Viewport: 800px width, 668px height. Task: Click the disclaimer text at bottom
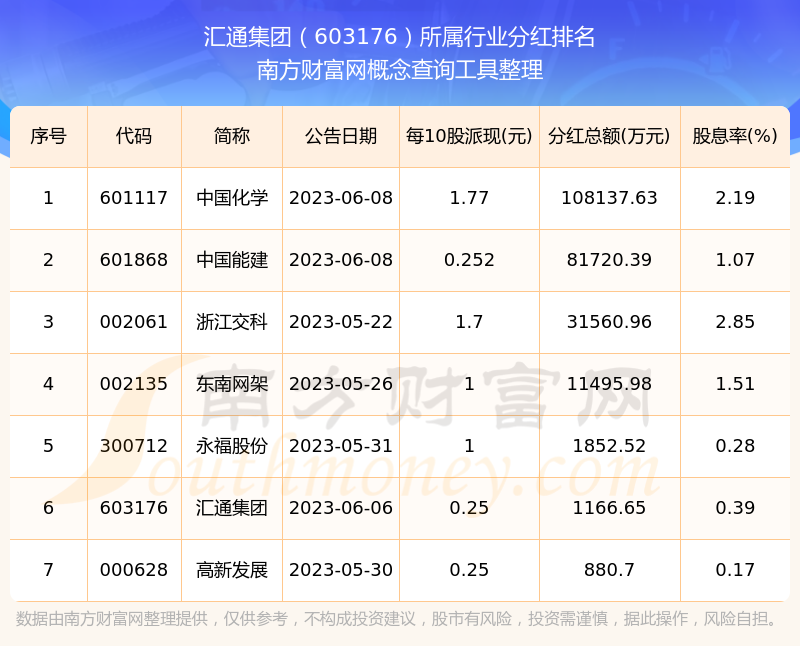[x=397, y=619]
